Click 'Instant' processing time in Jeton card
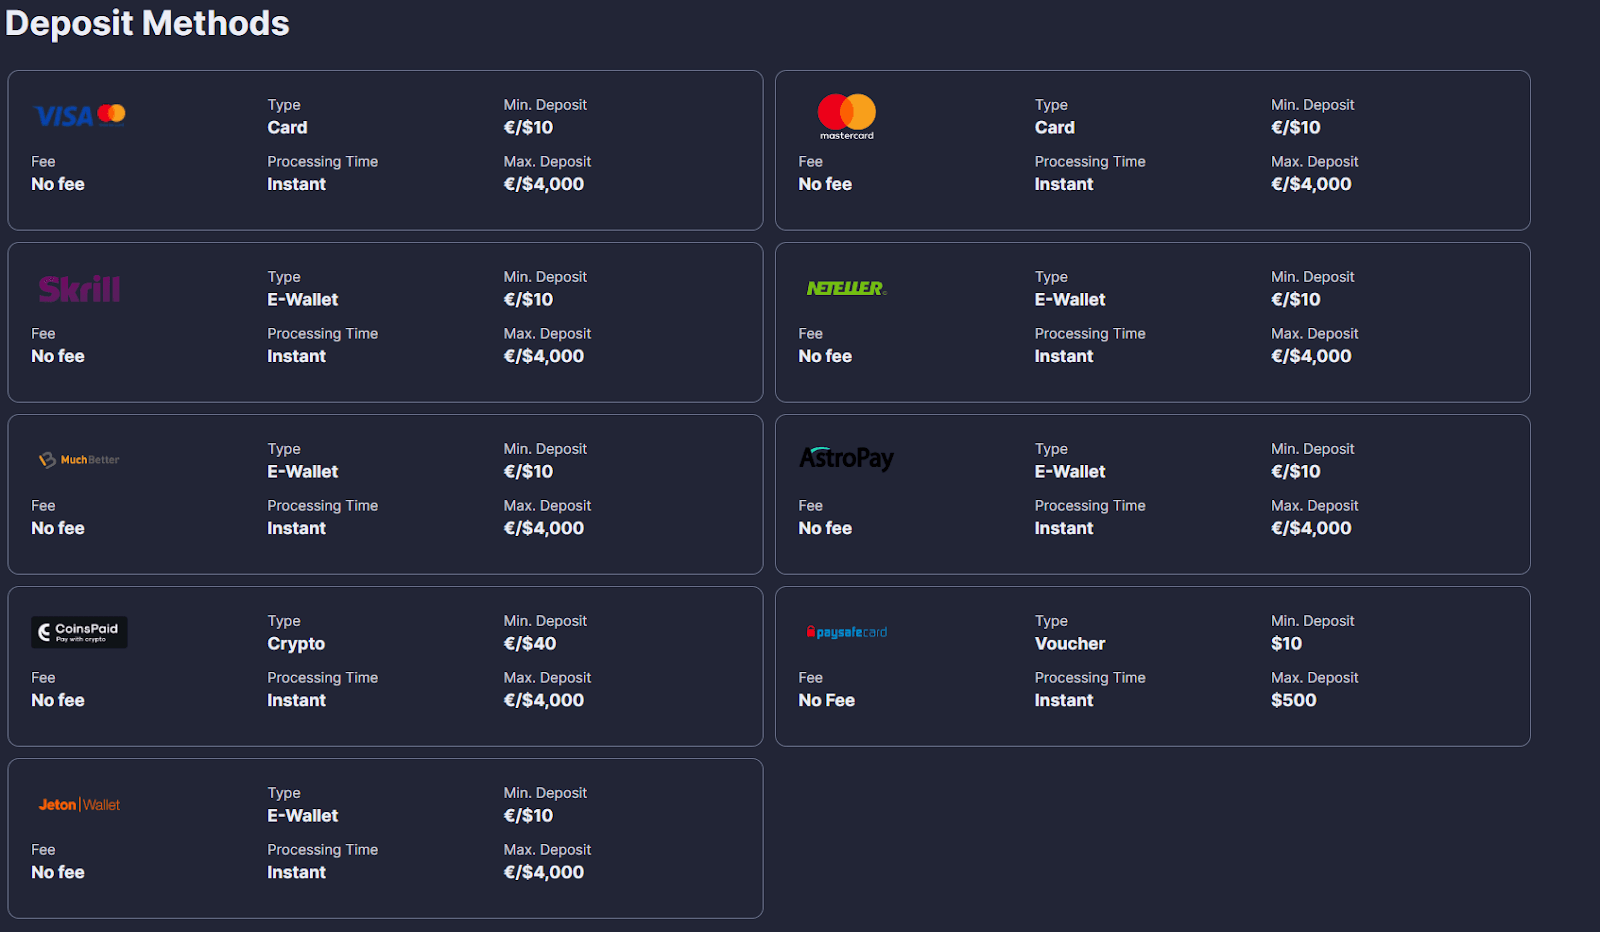Viewport: 1600px width, 932px height. [x=296, y=872]
